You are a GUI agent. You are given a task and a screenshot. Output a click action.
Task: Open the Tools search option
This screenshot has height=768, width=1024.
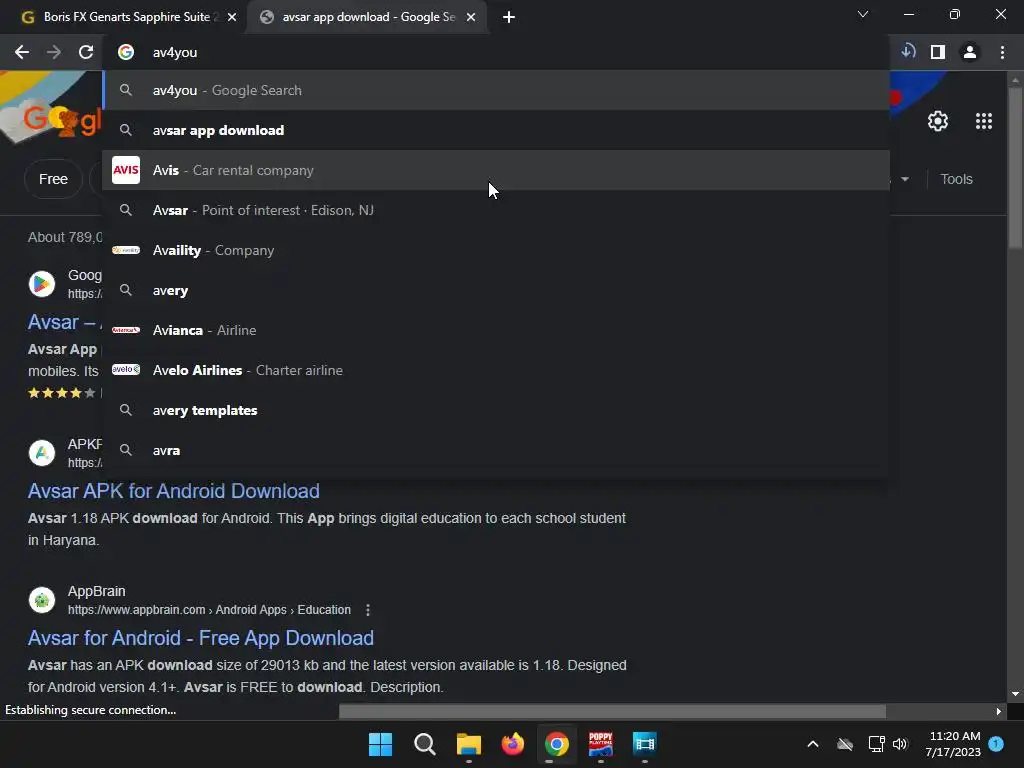[x=956, y=179]
